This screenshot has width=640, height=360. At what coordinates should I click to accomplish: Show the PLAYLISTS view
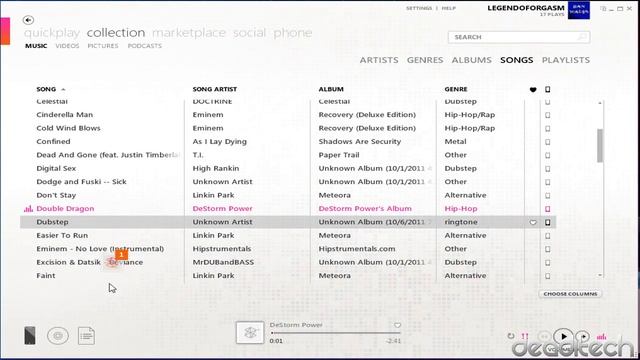pyautogui.click(x=566, y=60)
